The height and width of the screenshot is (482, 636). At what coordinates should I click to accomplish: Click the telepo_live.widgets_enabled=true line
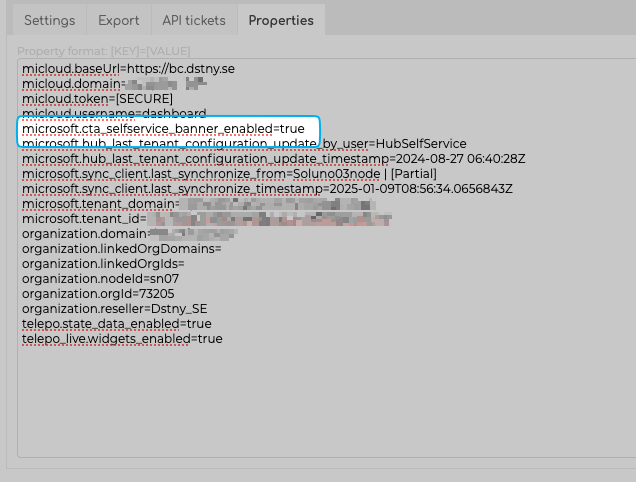[122, 339]
